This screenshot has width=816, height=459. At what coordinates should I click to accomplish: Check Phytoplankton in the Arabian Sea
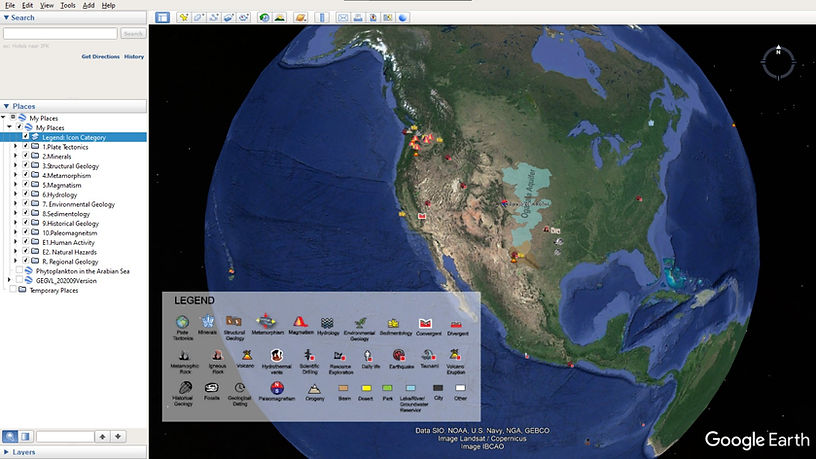pos(19,271)
